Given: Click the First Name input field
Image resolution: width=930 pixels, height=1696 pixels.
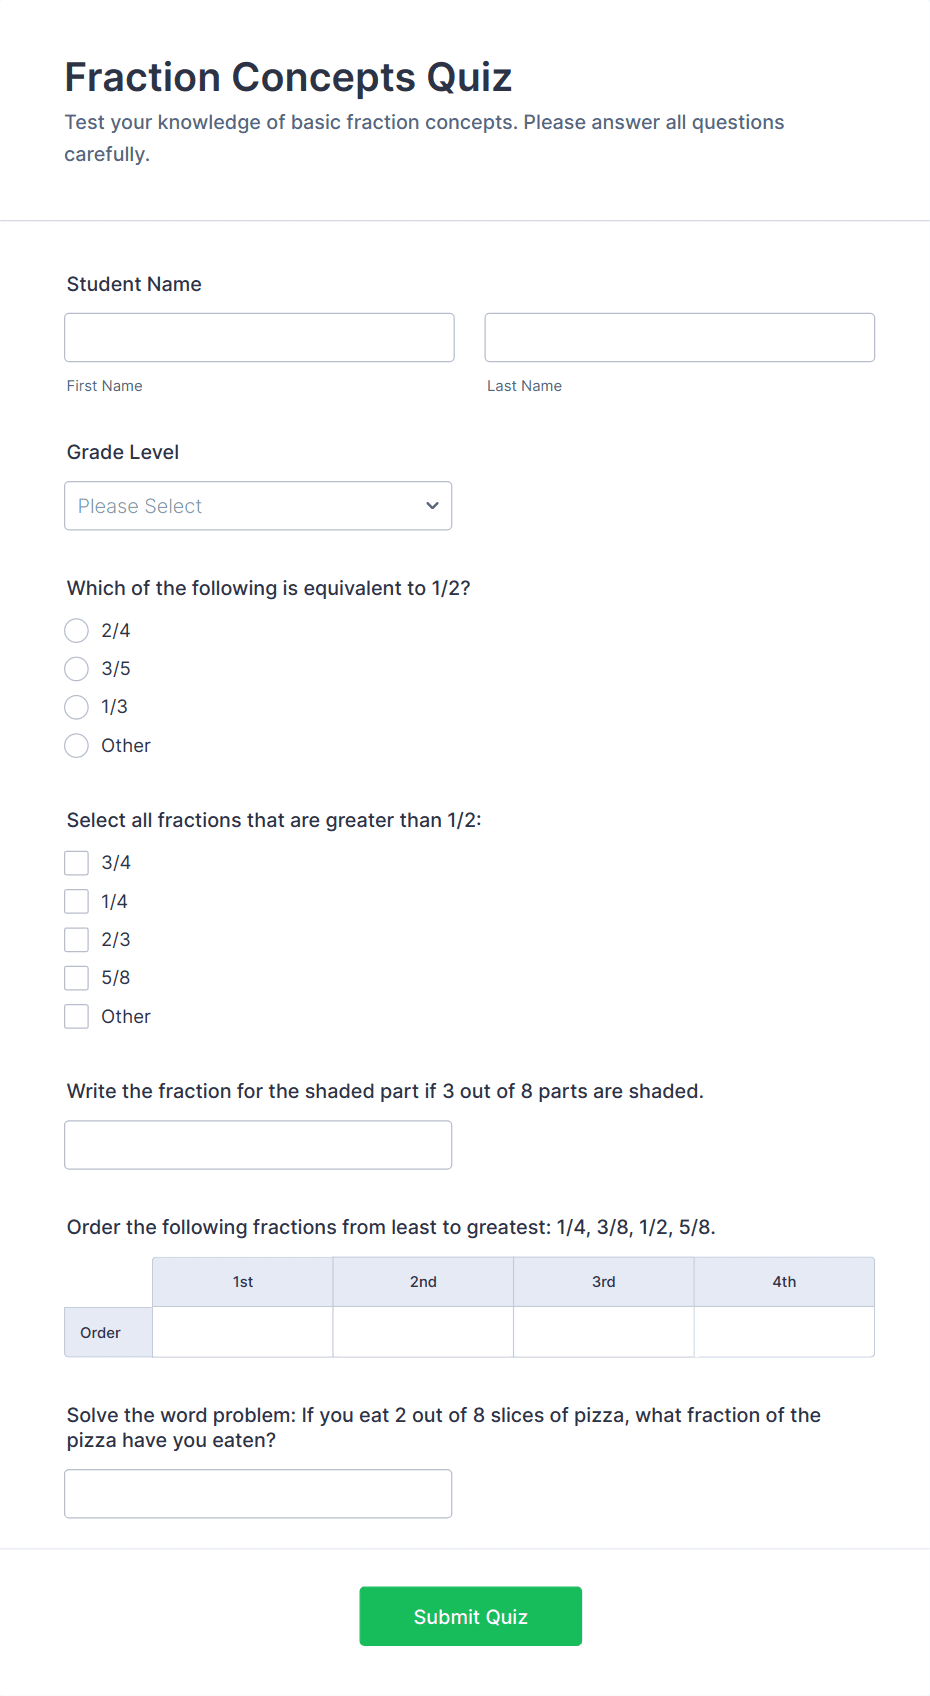Looking at the screenshot, I should pos(258,337).
